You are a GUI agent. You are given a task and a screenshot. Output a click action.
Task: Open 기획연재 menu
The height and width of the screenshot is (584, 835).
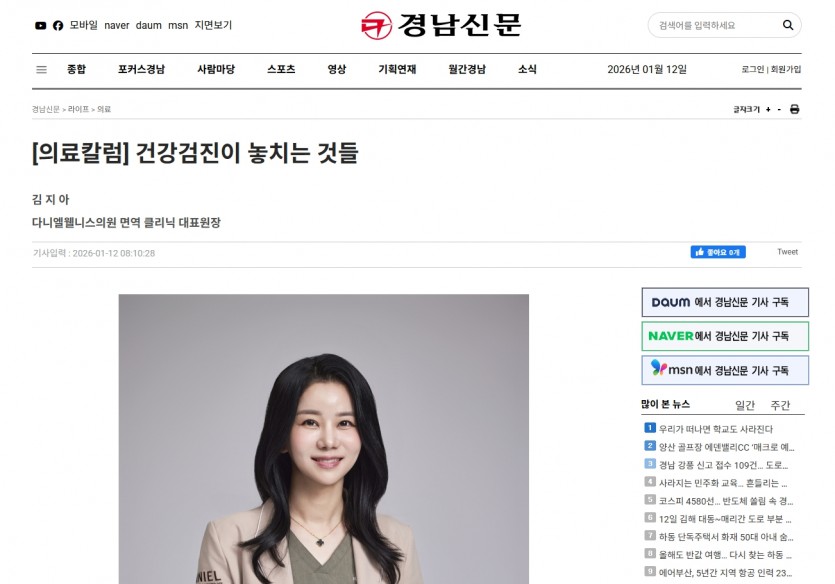pos(397,69)
